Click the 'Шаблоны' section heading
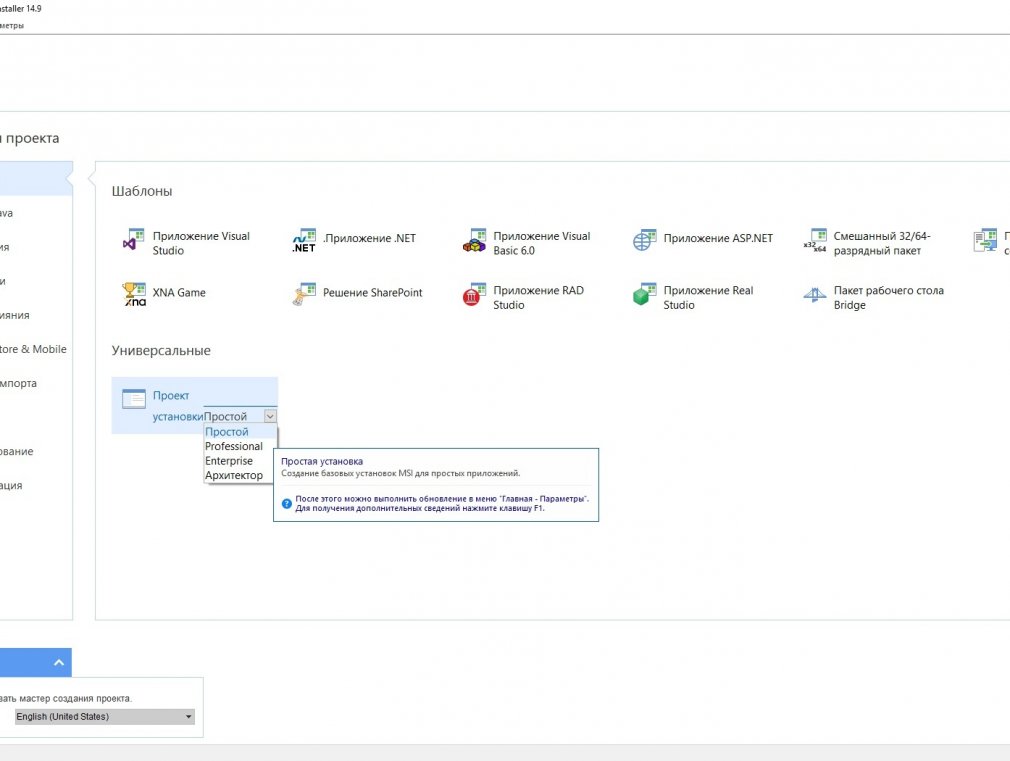The width and height of the screenshot is (1010, 761). pyautogui.click(x=142, y=191)
